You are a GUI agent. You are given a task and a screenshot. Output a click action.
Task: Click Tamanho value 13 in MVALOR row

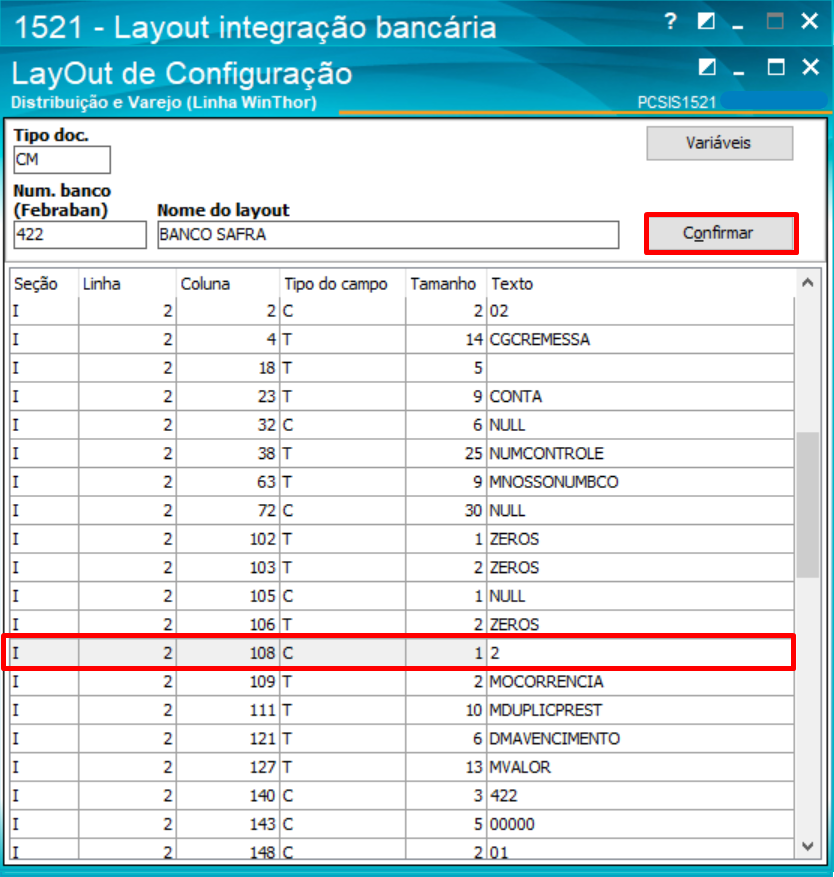pos(446,767)
